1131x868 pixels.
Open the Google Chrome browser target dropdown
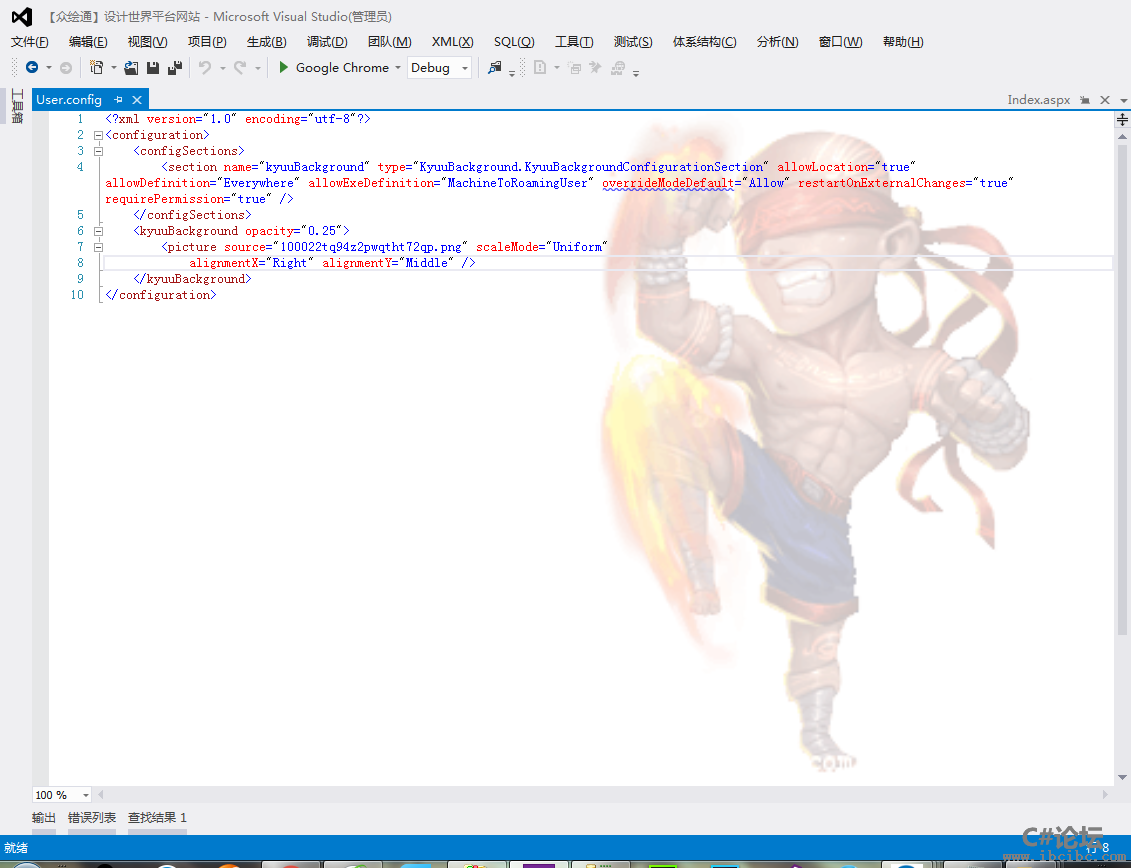pyautogui.click(x=397, y=68)
